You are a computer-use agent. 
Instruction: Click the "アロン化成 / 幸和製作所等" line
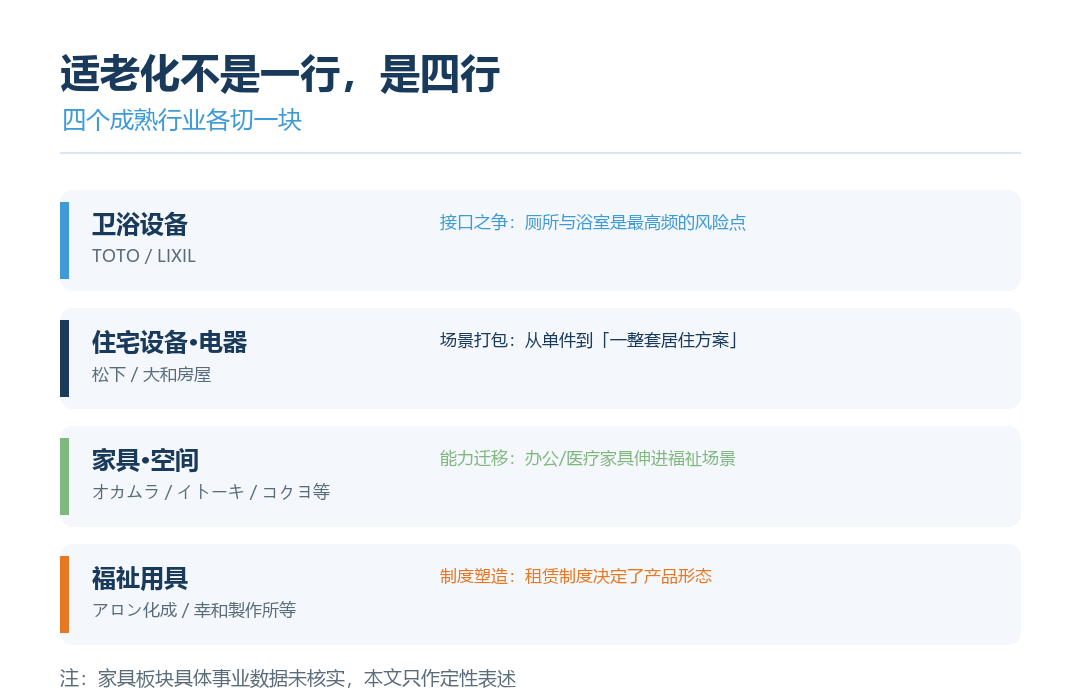[x=194, y=610]
